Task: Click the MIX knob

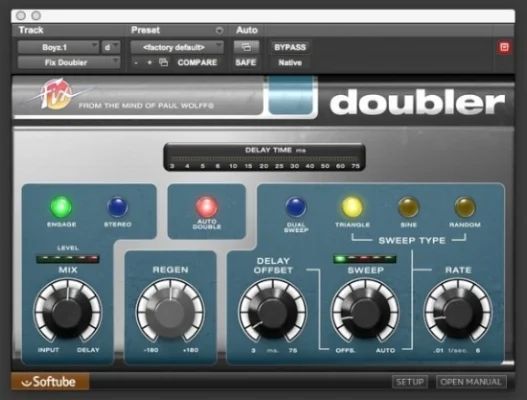Action: (68, 311)
